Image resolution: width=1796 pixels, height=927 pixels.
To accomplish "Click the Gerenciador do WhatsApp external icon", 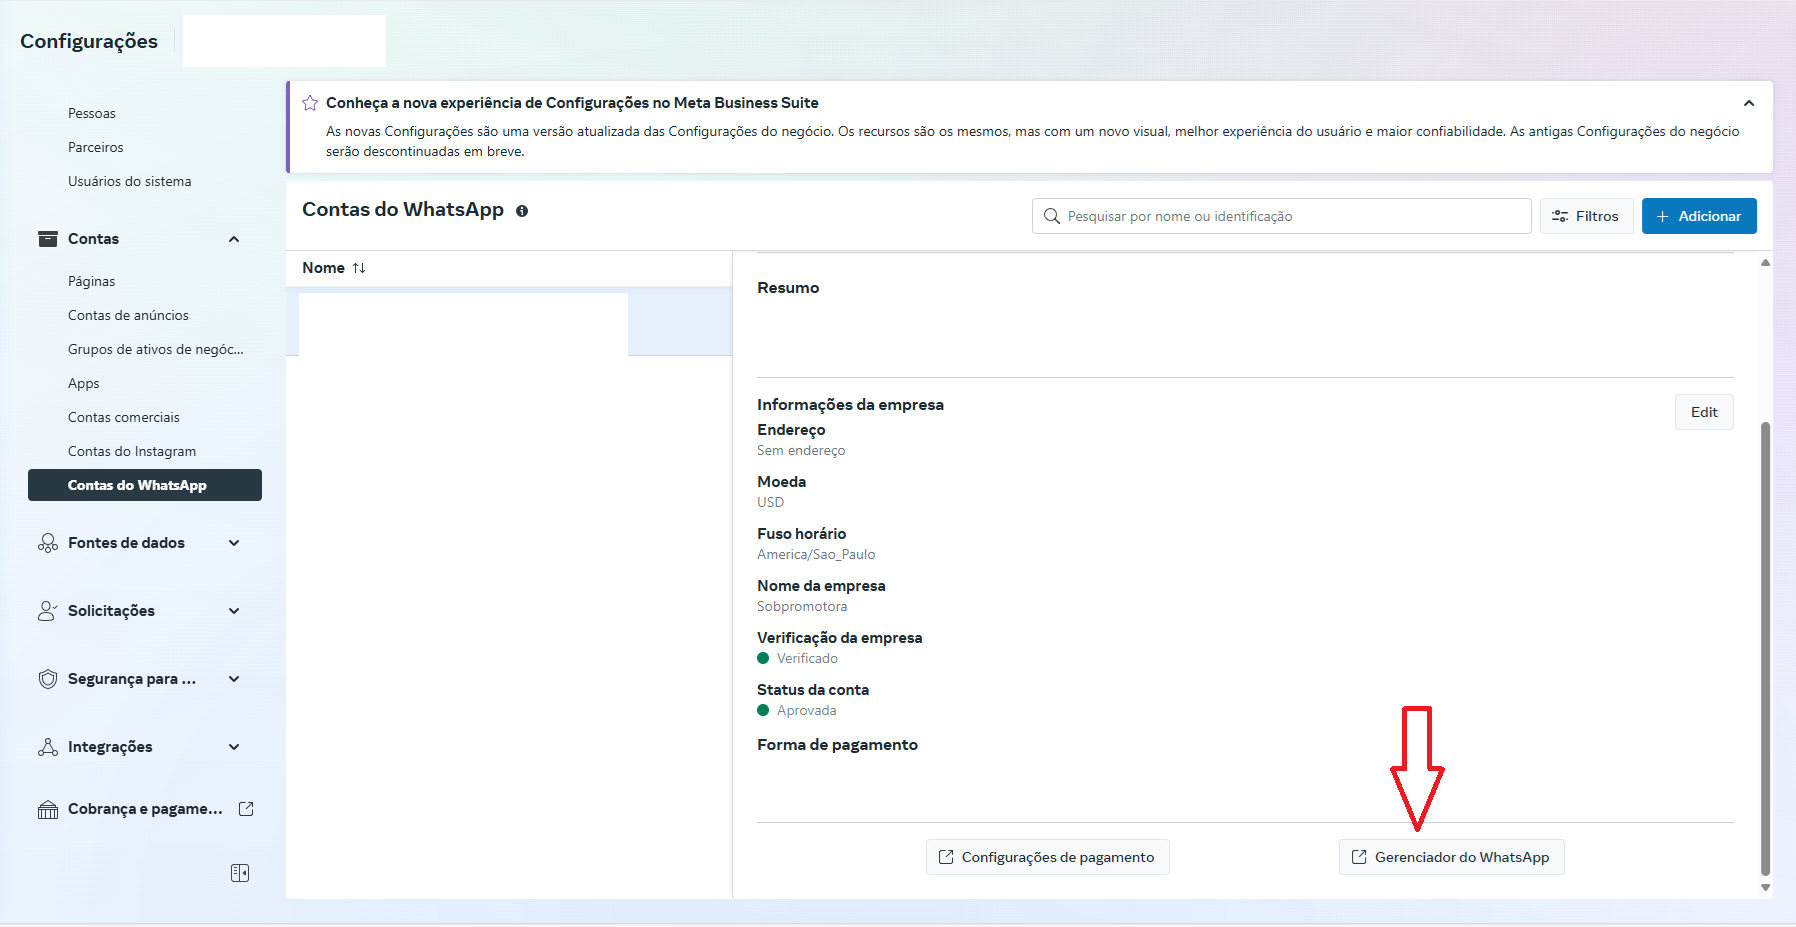I will tap(1359, 857).
